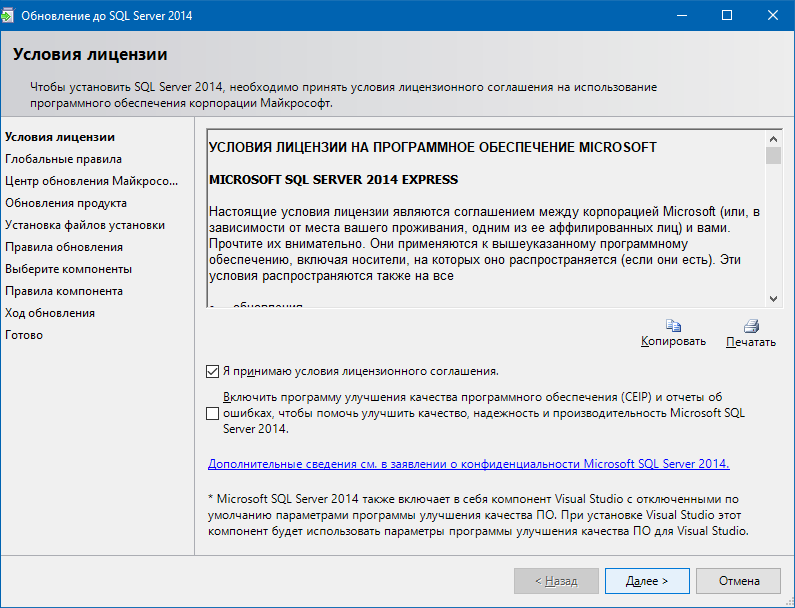Viewport: 795px width, 608px height.
Task: Click the 'Отмена' button
Action: click(x=738, y=581)
